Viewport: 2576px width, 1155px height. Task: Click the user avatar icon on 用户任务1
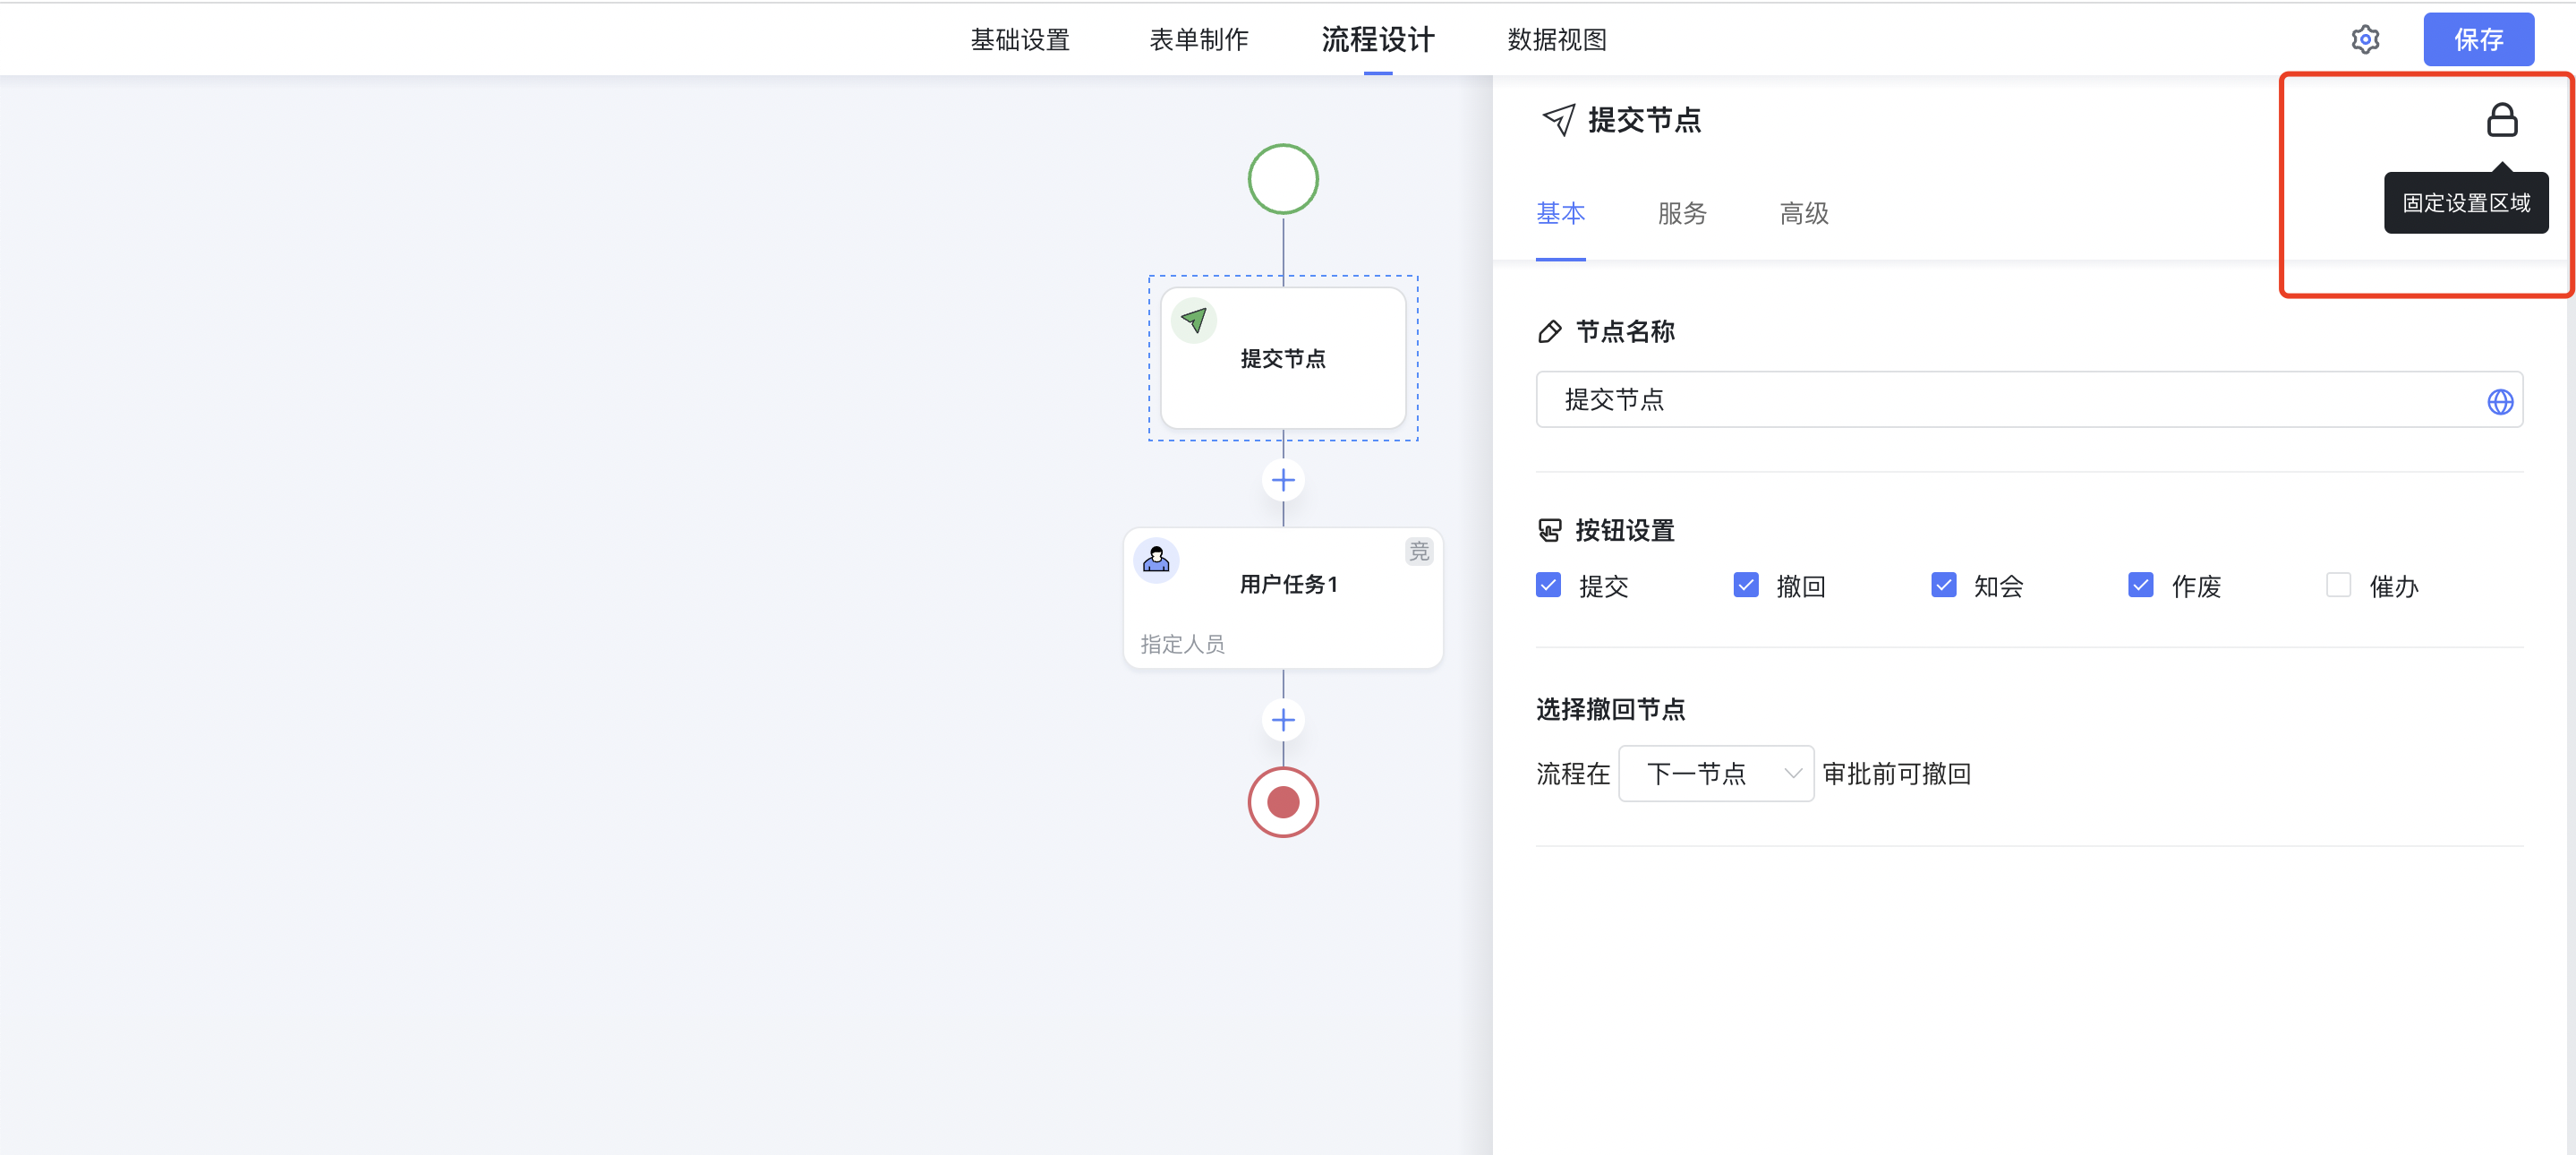click(1156, 559)
